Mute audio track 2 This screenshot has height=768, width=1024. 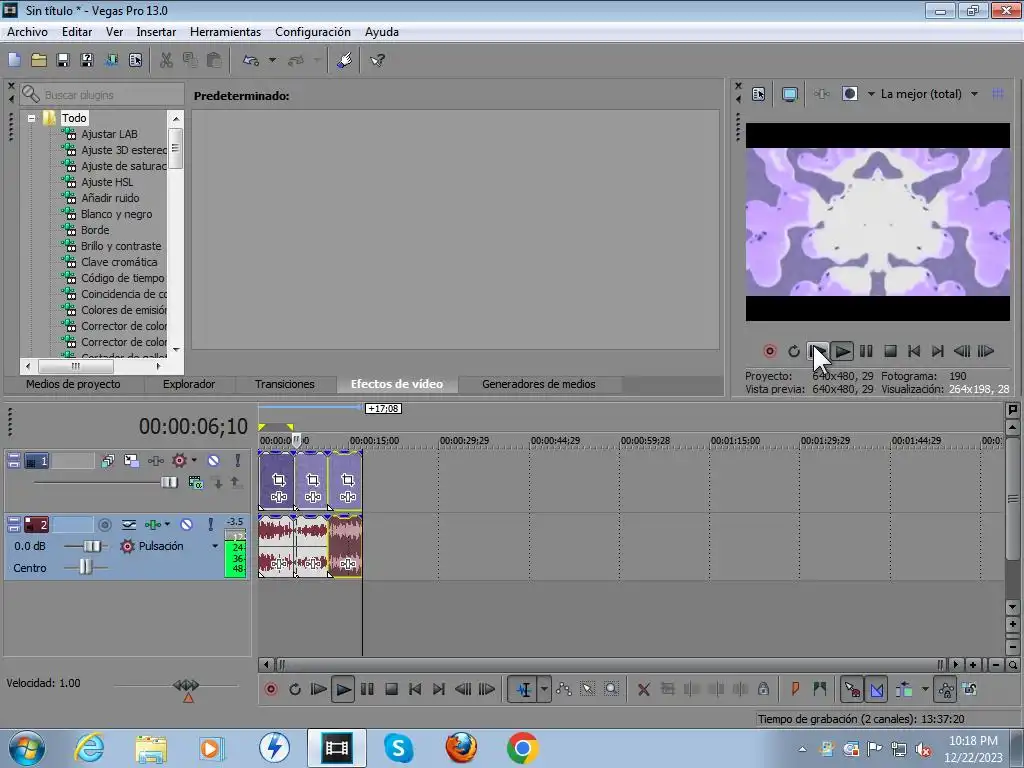187,524
